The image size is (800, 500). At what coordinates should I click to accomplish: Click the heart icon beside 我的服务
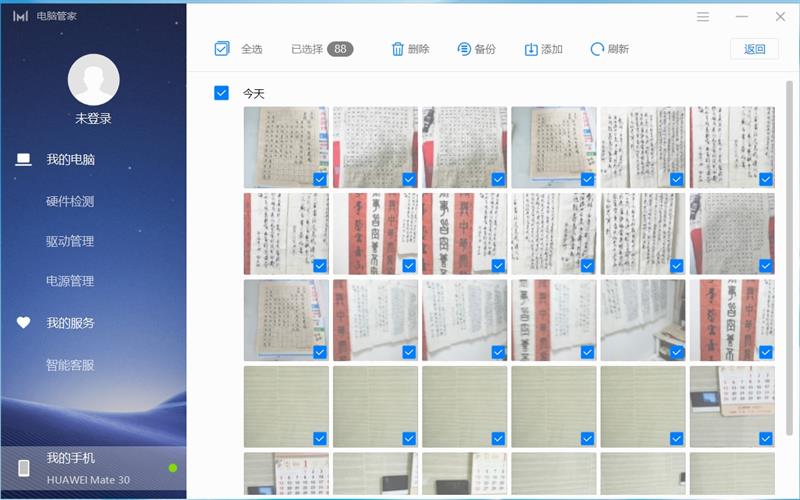(23, 322)
